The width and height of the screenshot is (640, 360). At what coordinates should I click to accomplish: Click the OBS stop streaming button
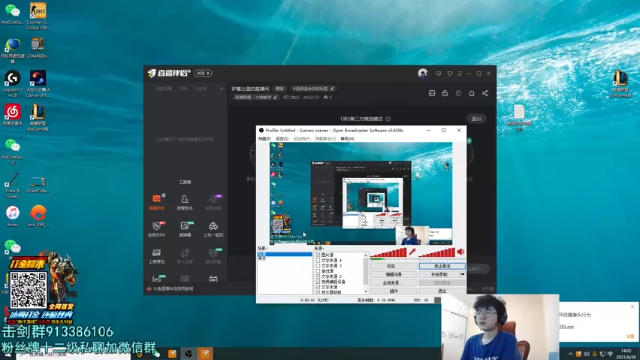(442, 266)
